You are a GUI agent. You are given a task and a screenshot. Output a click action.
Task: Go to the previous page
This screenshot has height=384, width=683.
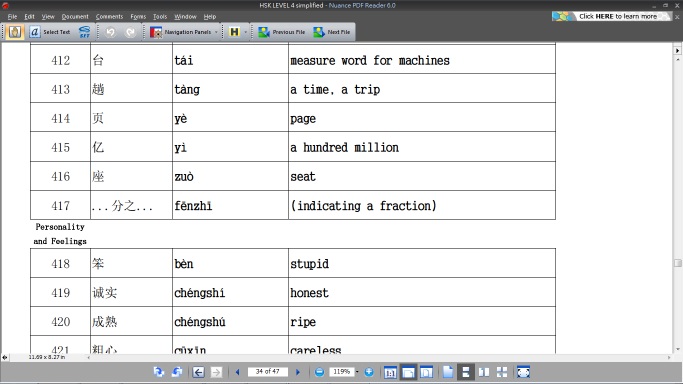pyautogui.click(x=237, y=372)
